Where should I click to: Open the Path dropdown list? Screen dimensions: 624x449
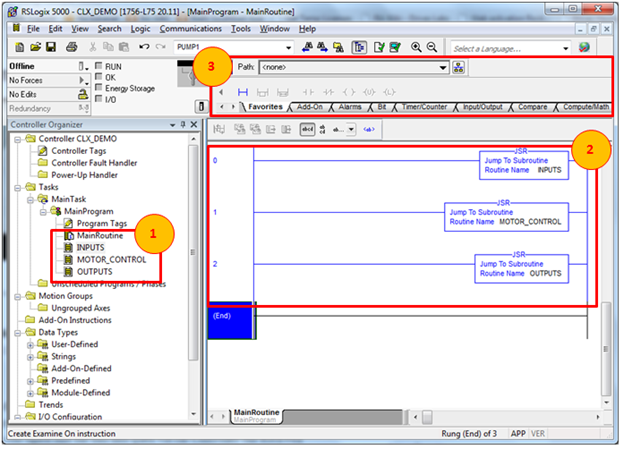point(442,68)
